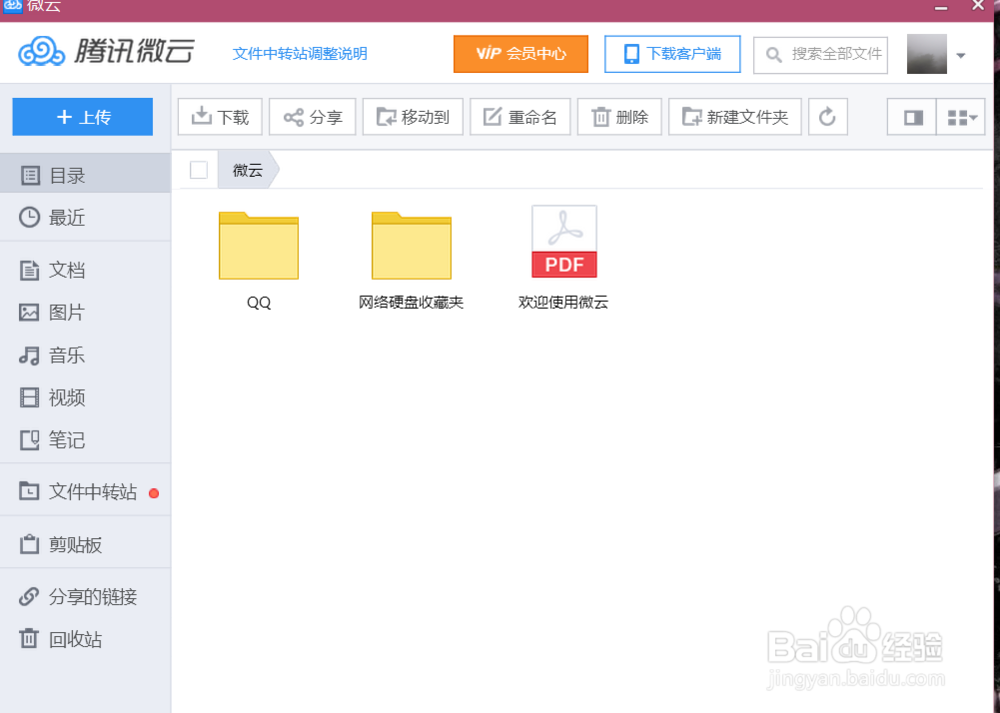Viewport: 1000px width, 713px height.
Task: Click the folder name text 网络硬盘收藏夹
Action: pos(411,302)
